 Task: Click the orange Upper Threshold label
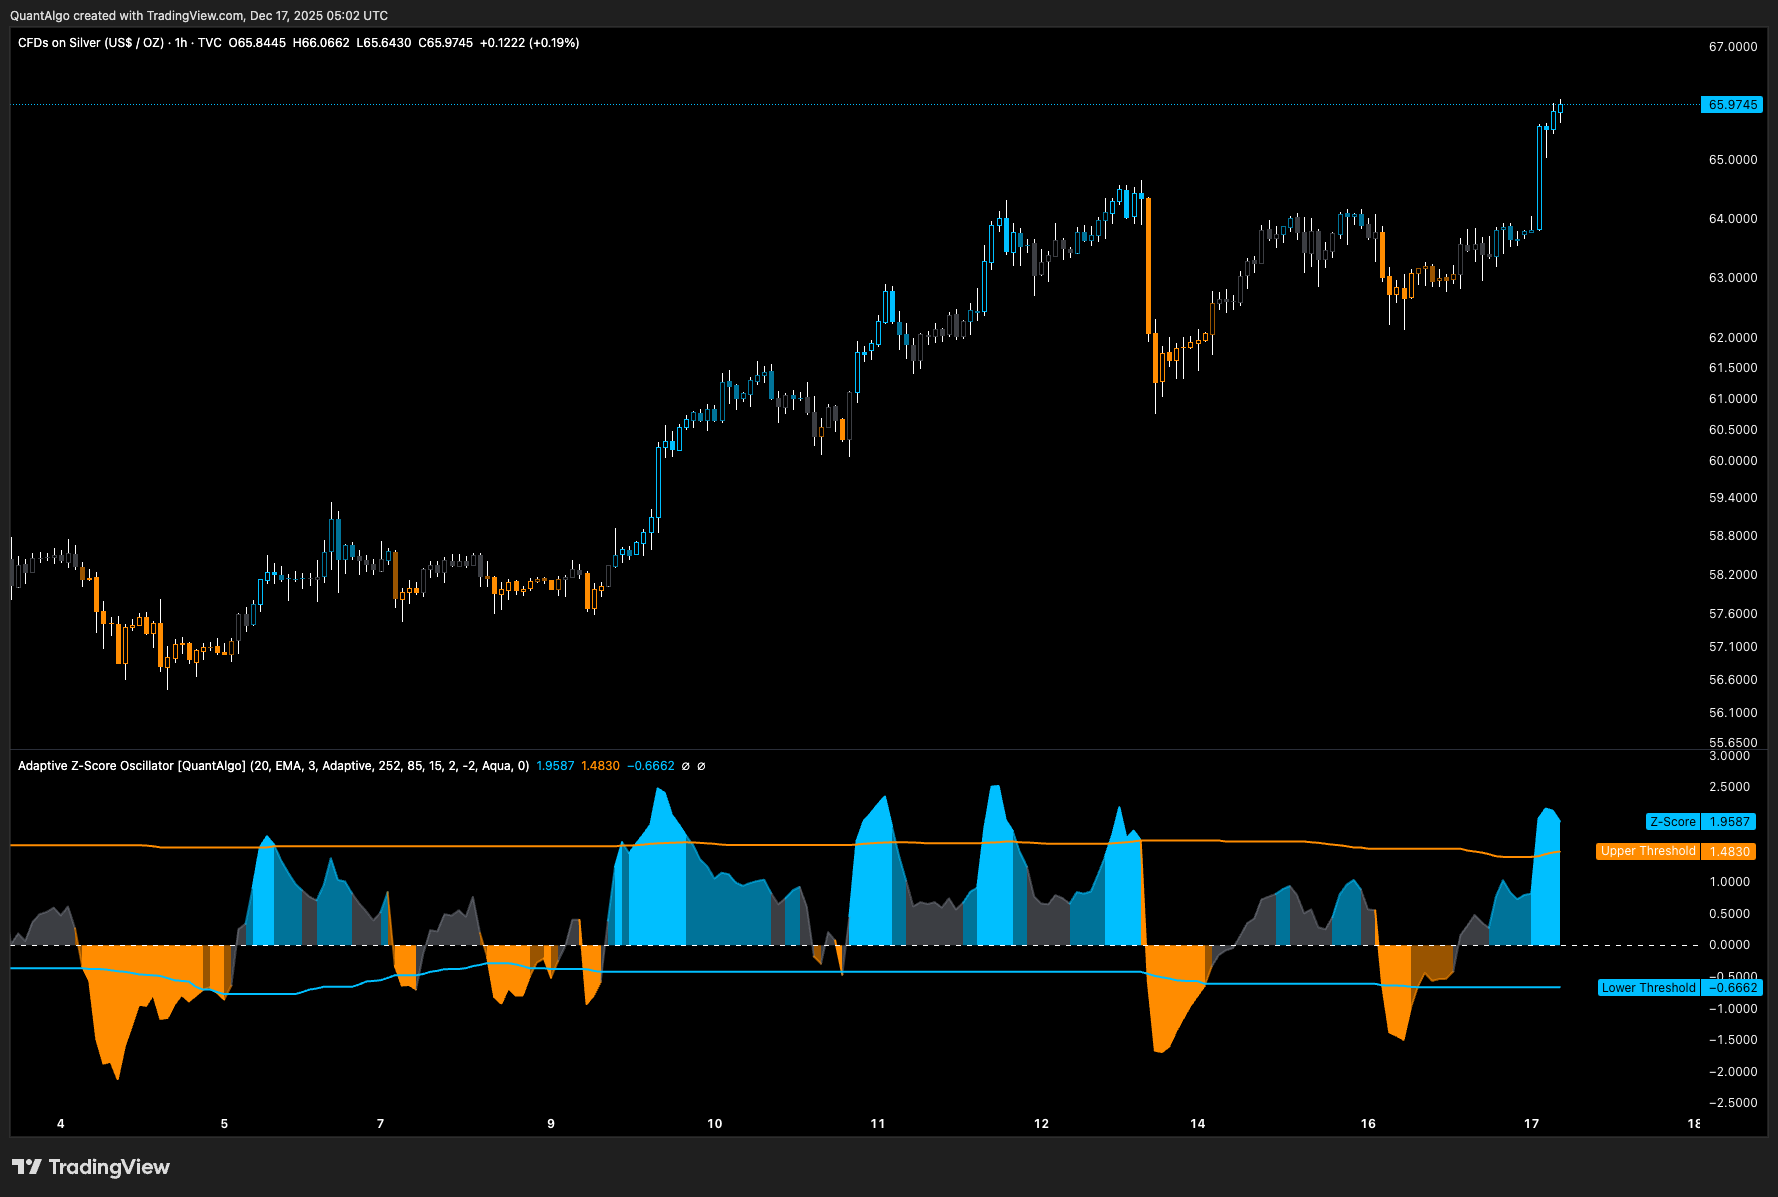[x=1648, y=851]
